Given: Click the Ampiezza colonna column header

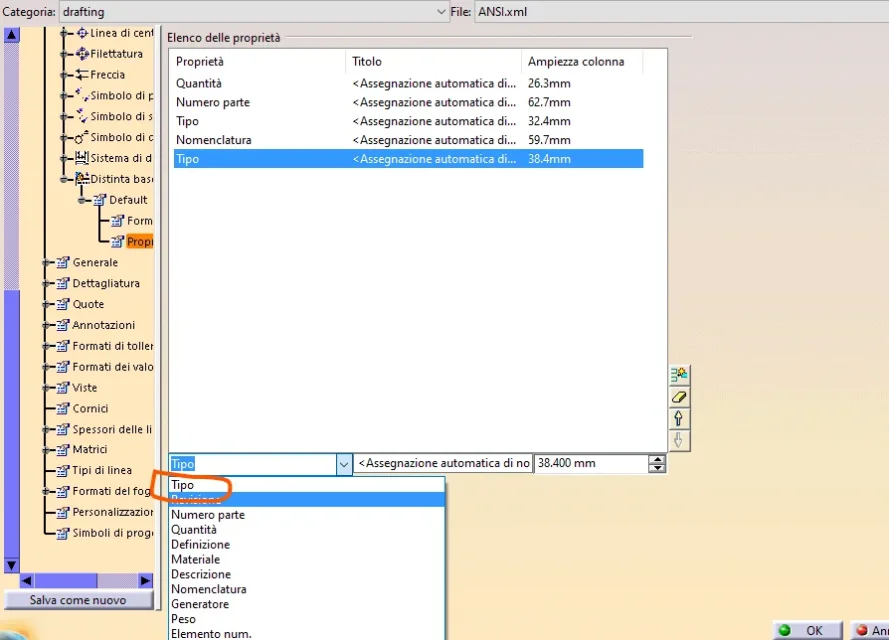Looking at the screenshot, I should pyautogui.click(x=582, y=61).
